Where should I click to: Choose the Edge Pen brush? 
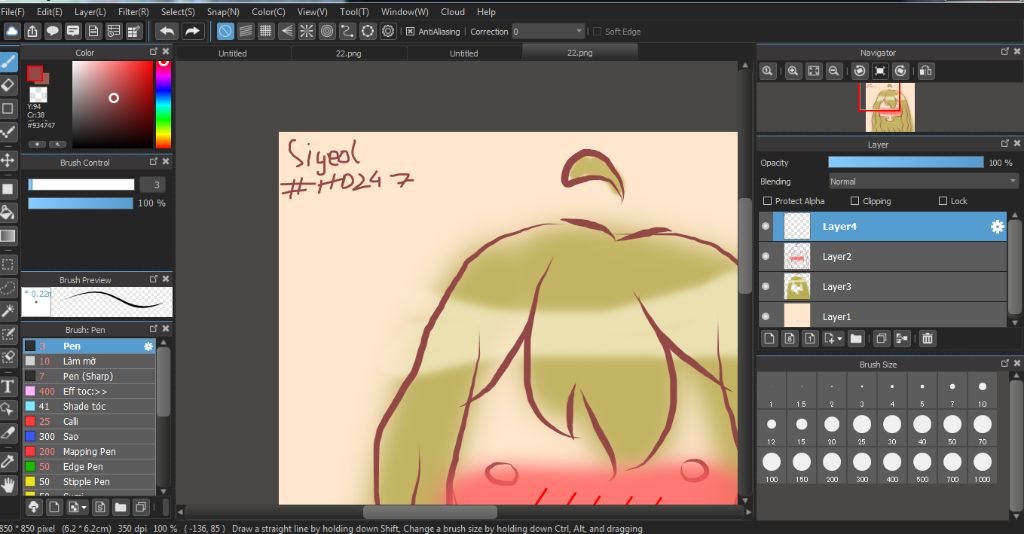coord(89,466)
